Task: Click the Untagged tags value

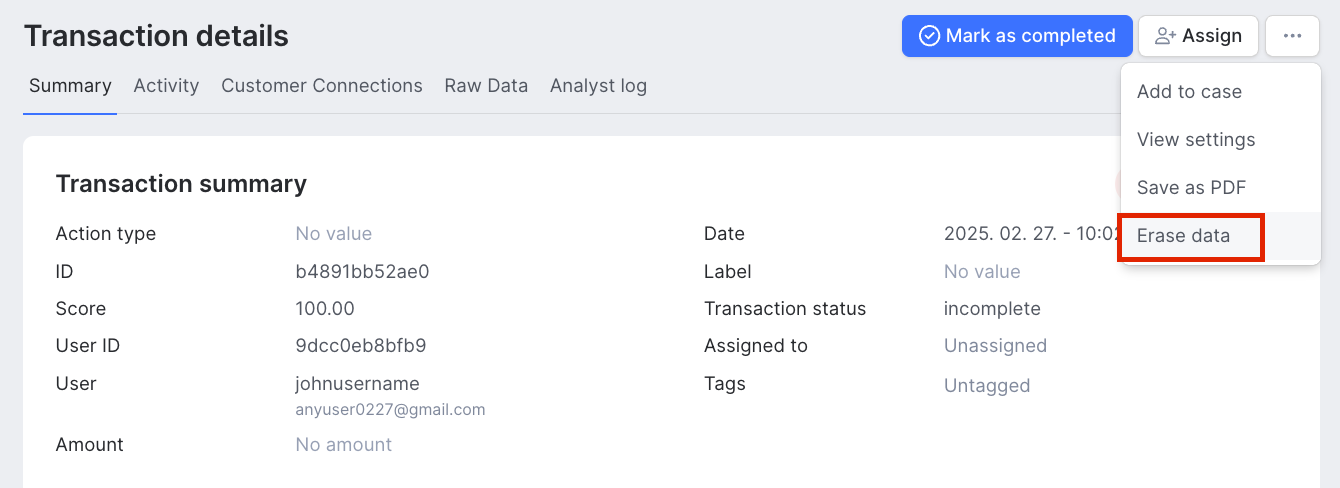Action: [x=987, y=385]
